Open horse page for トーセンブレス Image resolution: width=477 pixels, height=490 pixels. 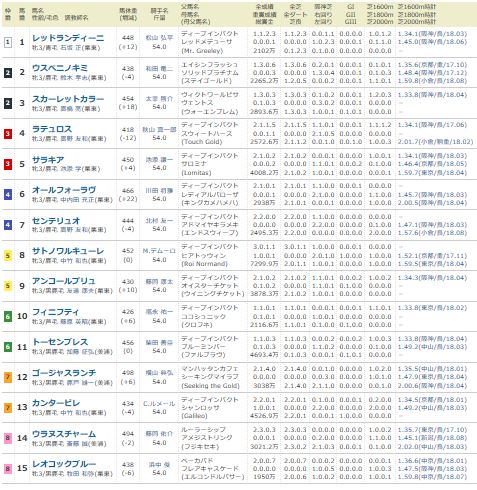(x=60, y=342)
